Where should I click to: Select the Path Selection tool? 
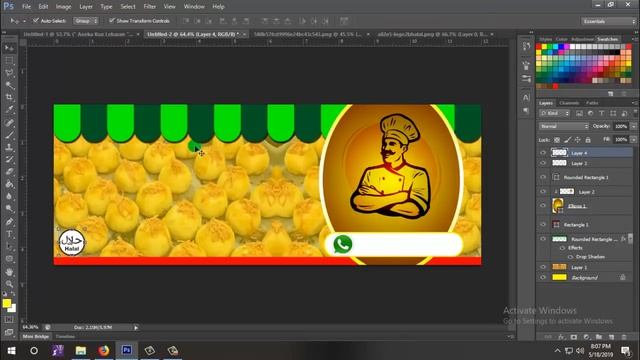[9, 246]
